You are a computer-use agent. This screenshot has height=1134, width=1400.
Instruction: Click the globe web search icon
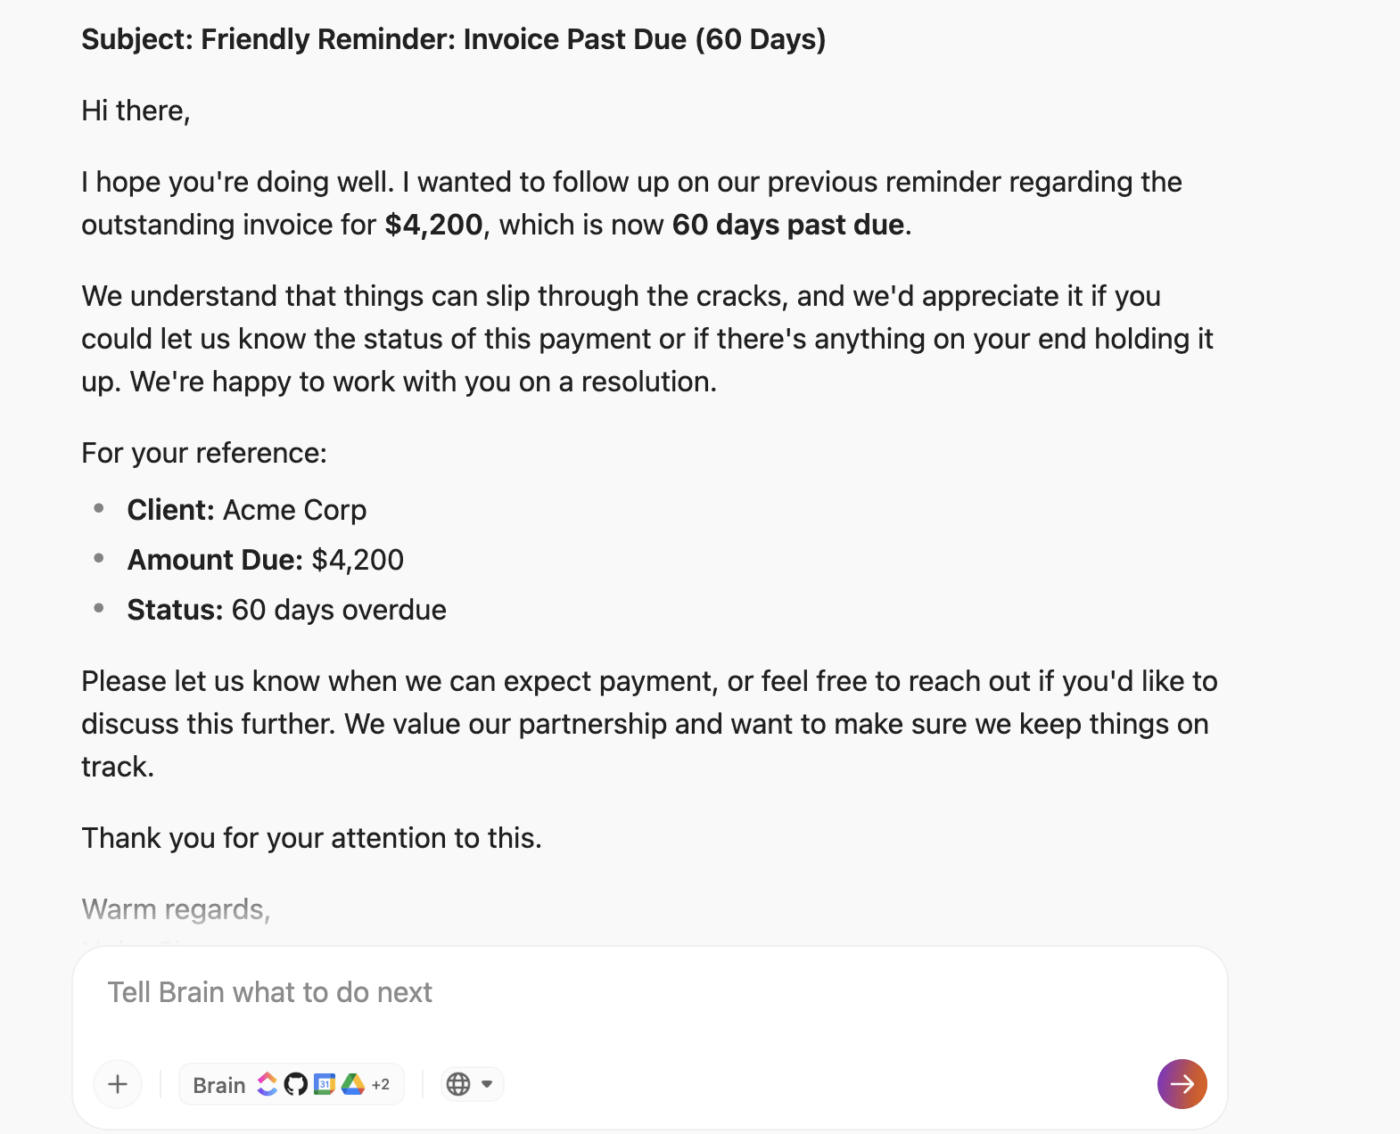[x=458, y=1084]
